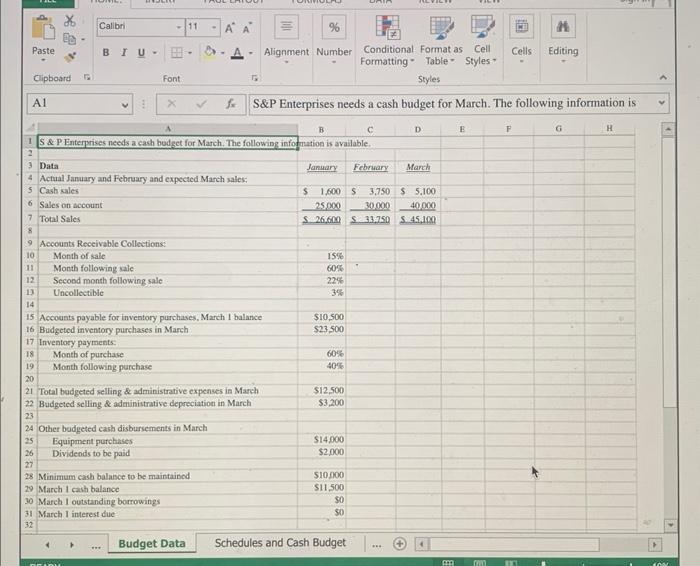This screenshot has width=700, height=566.
Task: Toggle Underline formatting
Action: click(142, 53)
